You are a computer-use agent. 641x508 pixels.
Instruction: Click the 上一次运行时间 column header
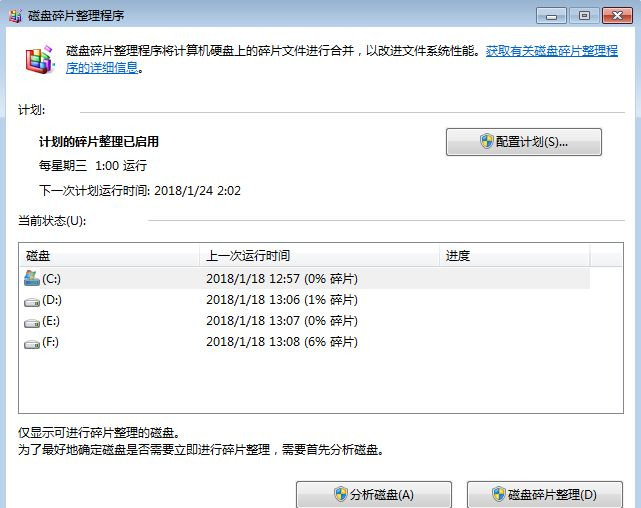319,256
